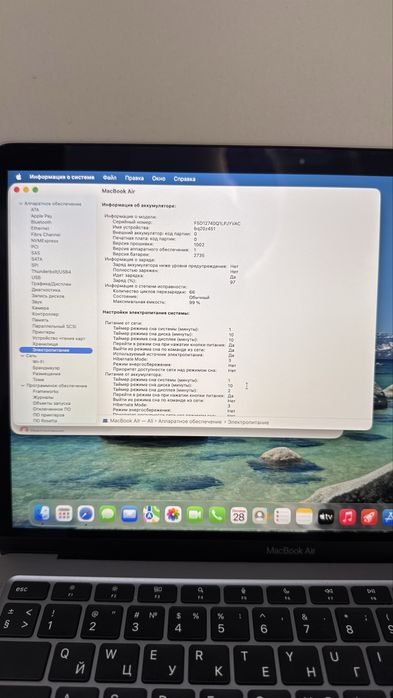Select Wi-Fi under Сеть
The image size is (393, 698).
click(39, 362)
